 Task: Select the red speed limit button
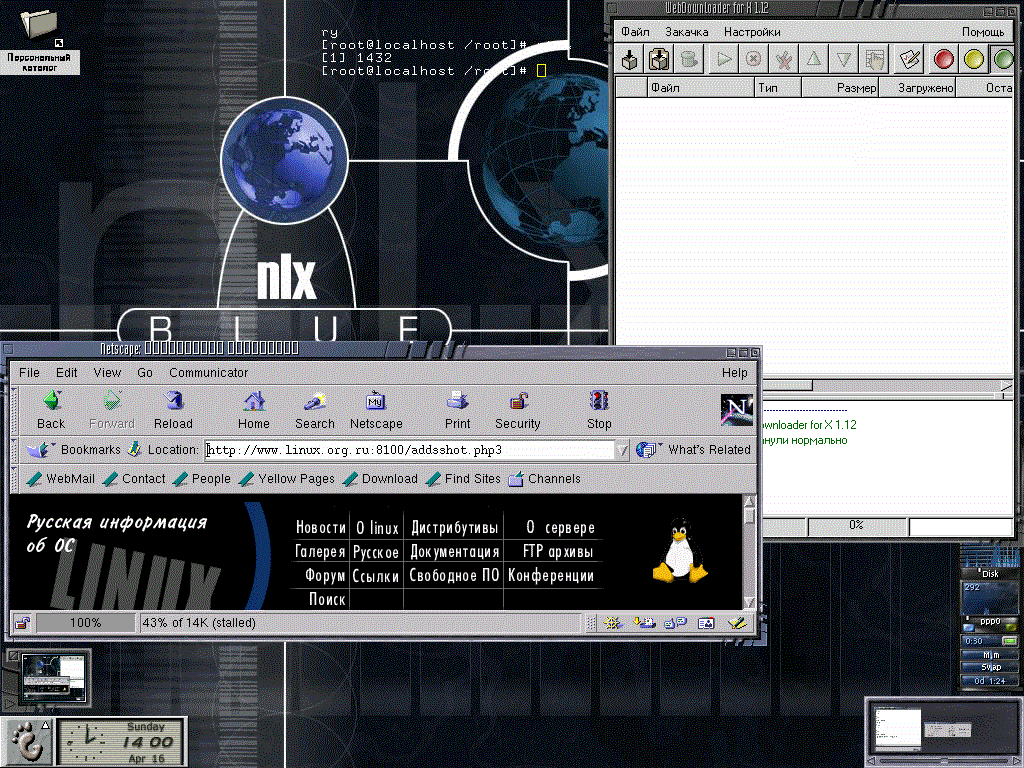pos(943,60)
